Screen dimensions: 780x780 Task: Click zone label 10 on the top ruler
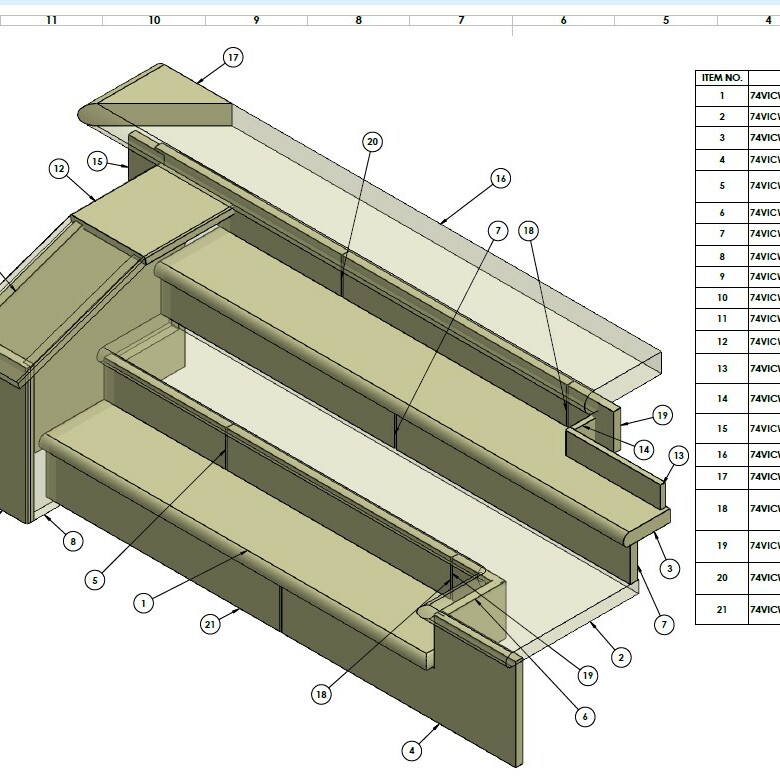154,20
